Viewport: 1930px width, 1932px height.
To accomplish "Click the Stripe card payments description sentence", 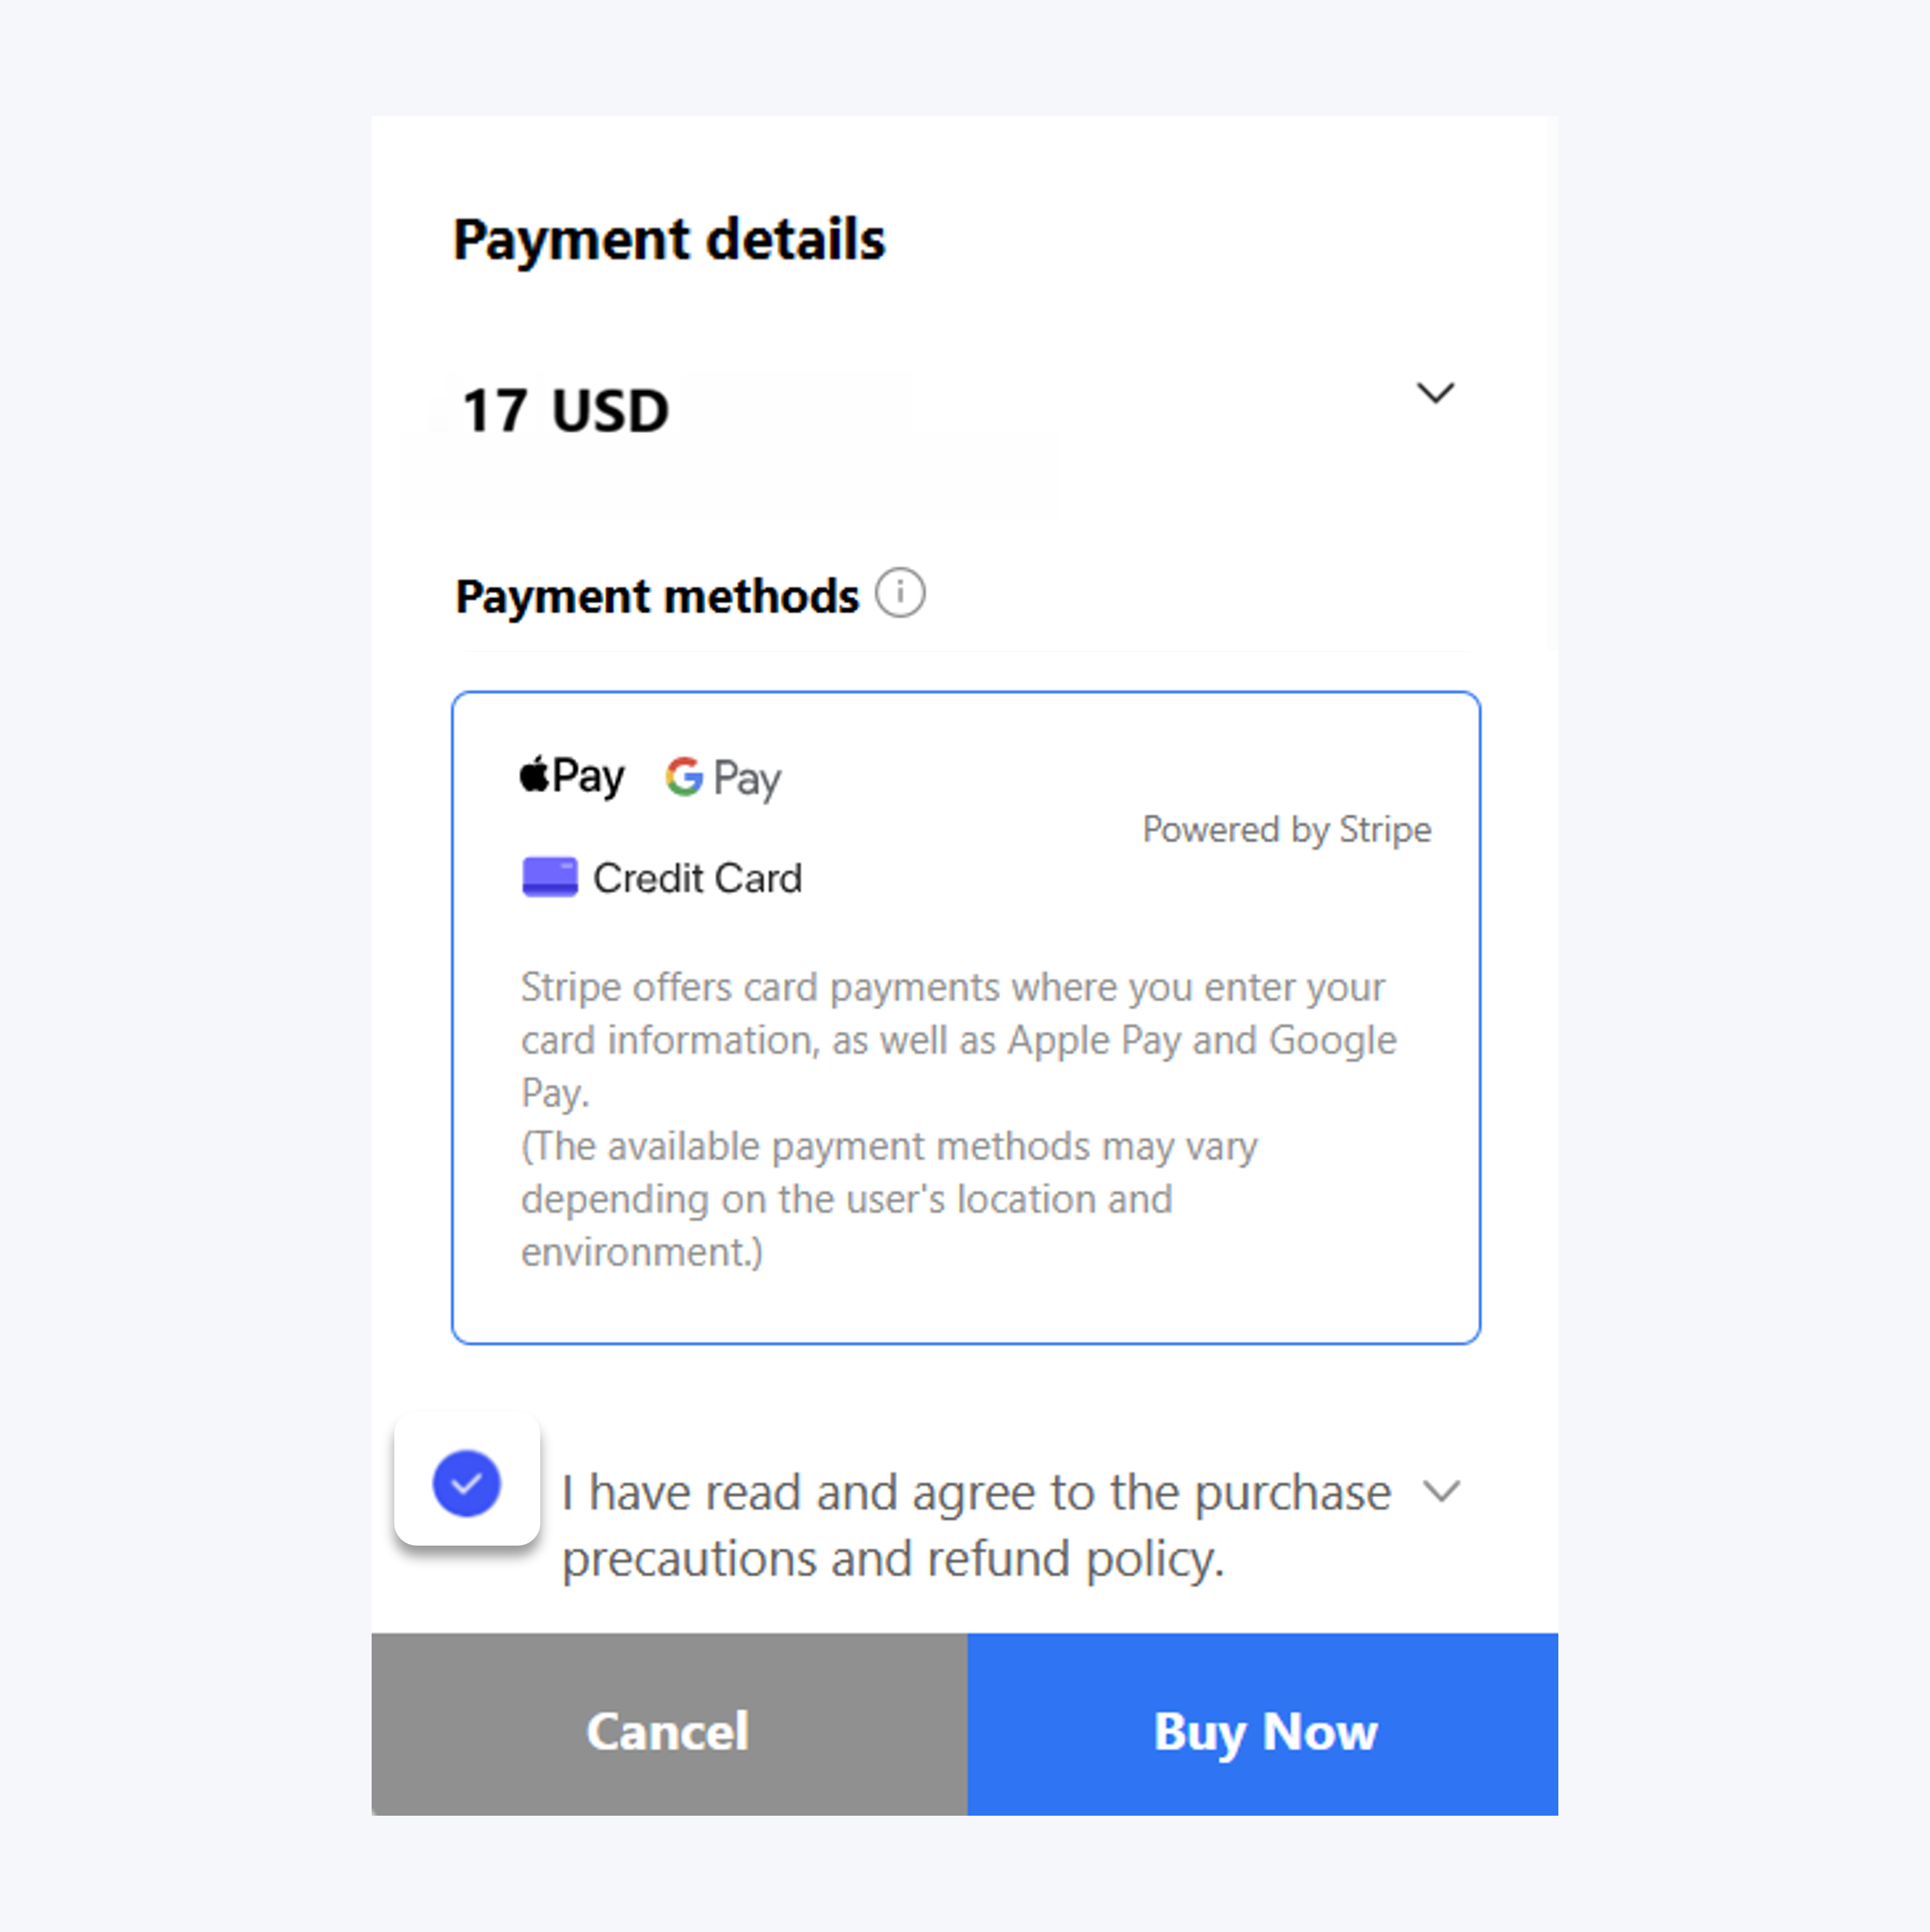I will point(957,1039).
